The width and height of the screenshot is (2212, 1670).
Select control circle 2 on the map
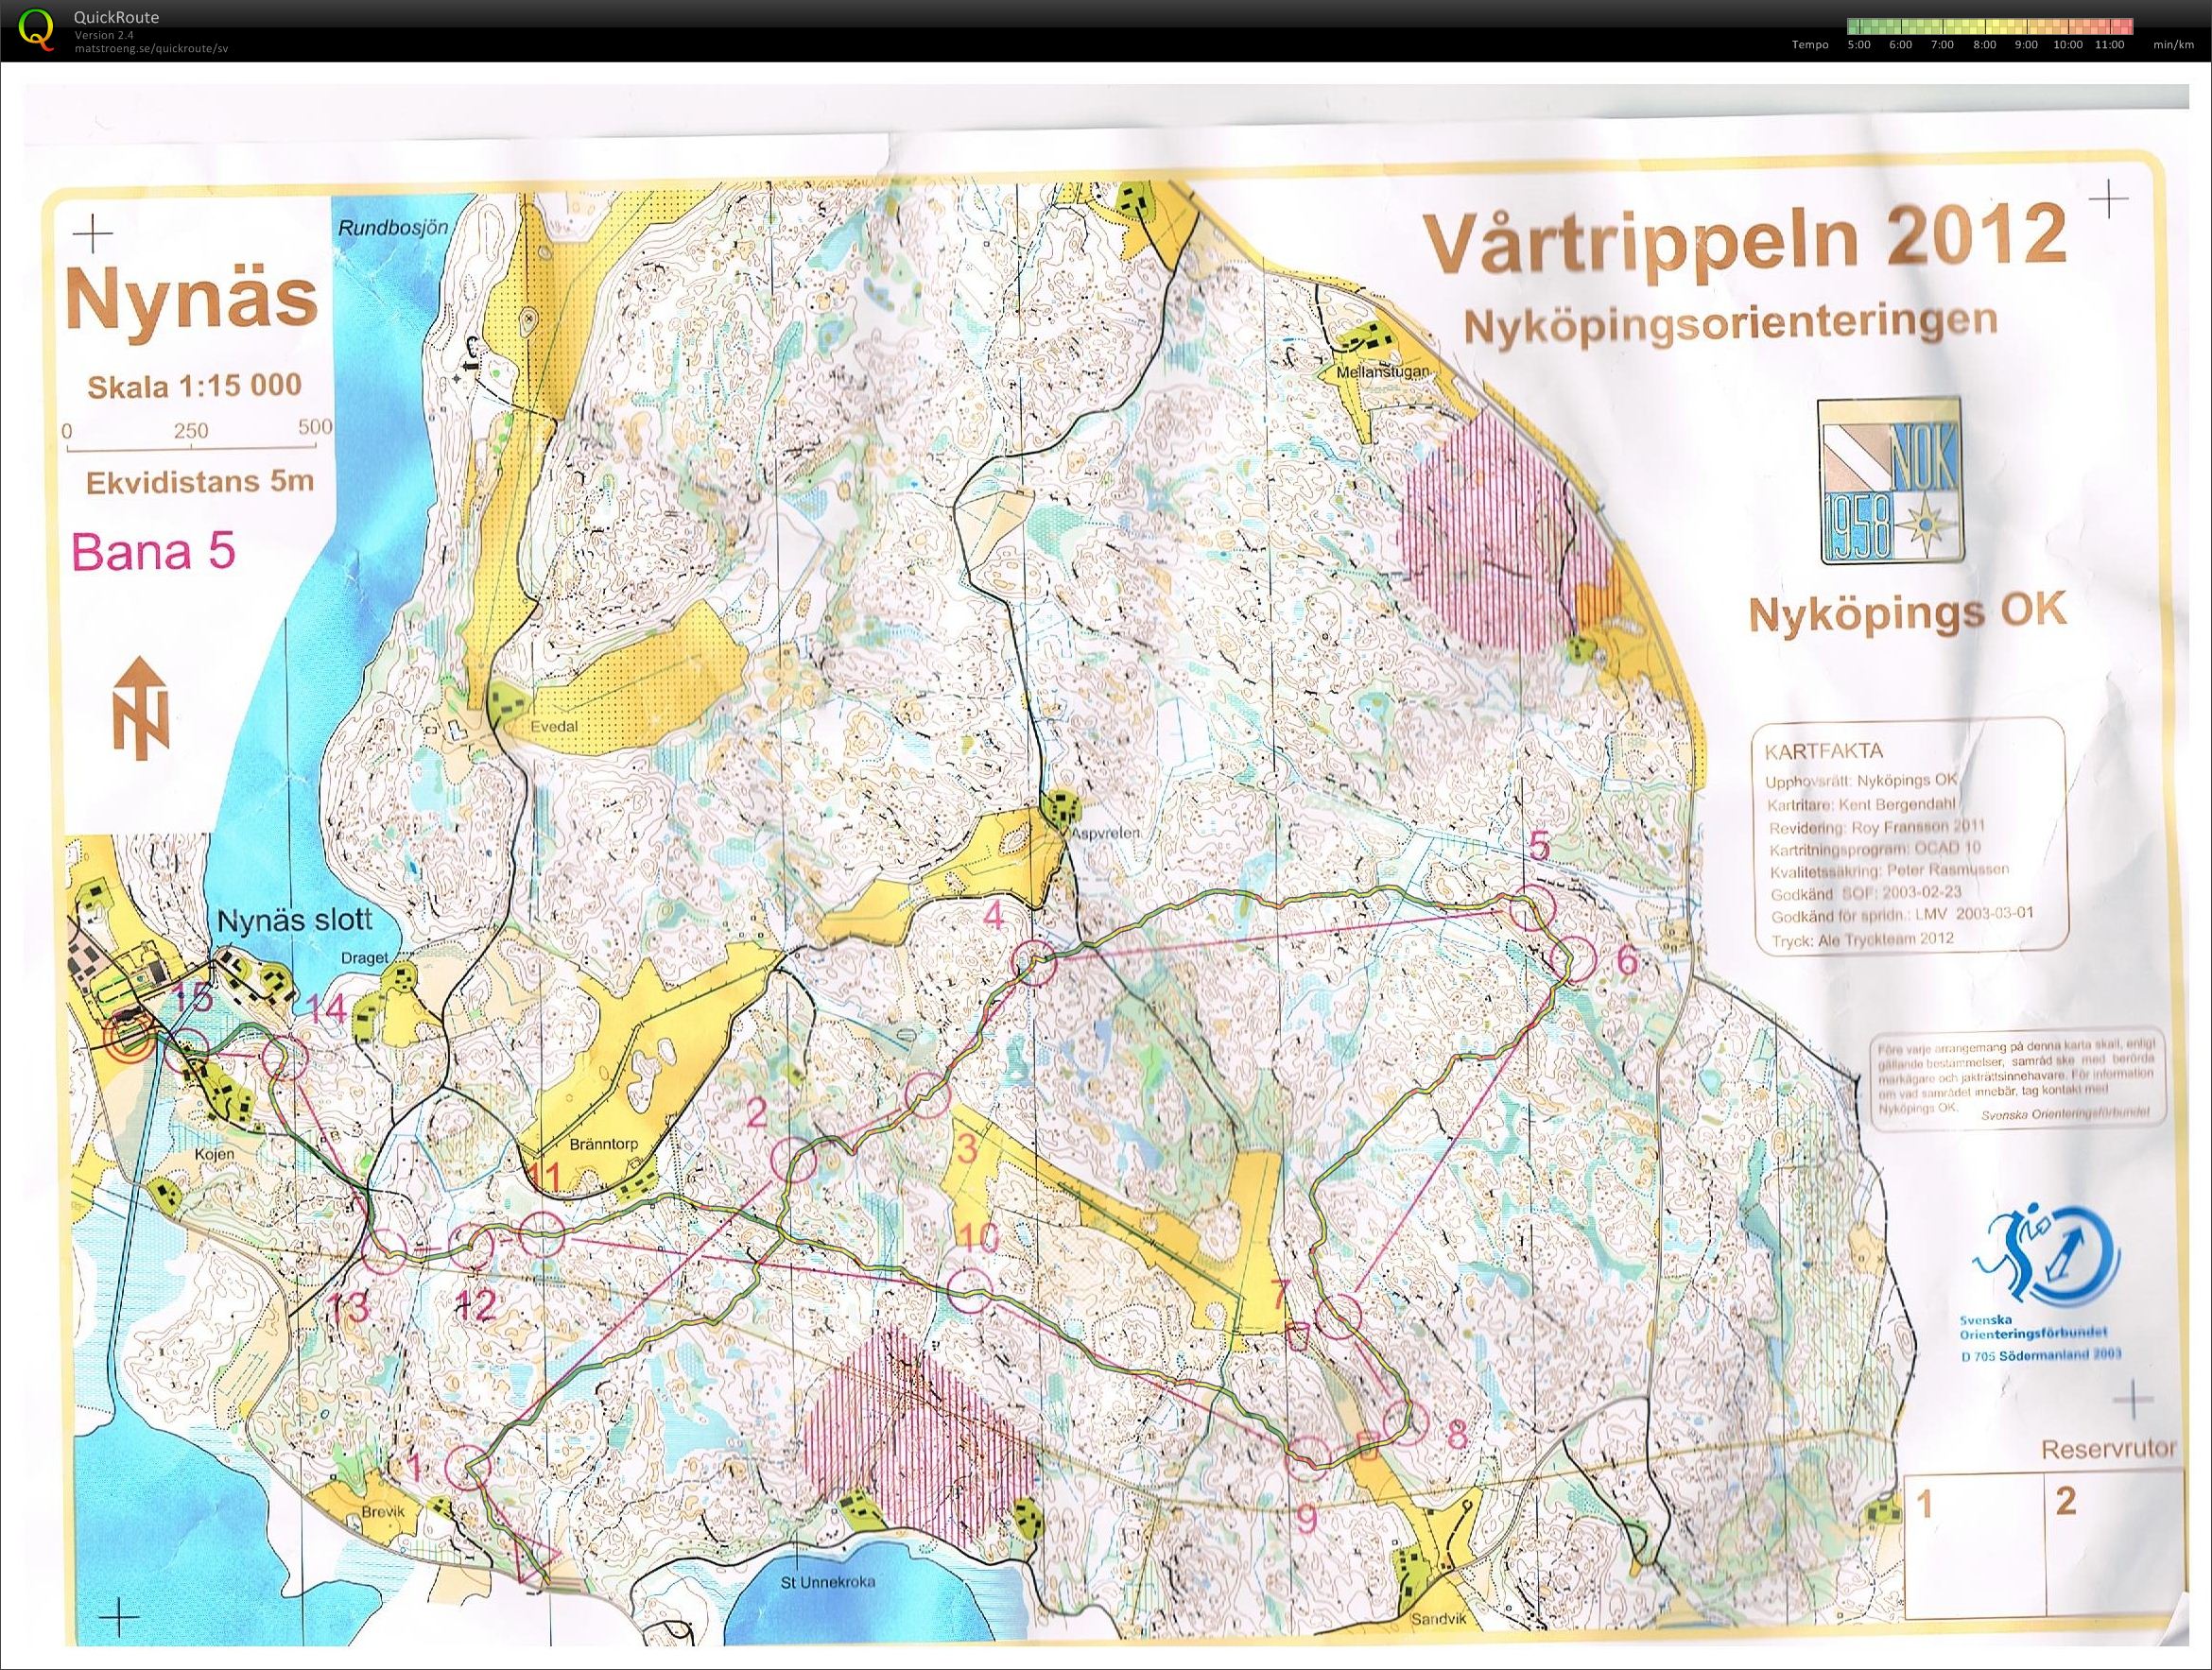pyautogui.click(x=796, y=1160)
